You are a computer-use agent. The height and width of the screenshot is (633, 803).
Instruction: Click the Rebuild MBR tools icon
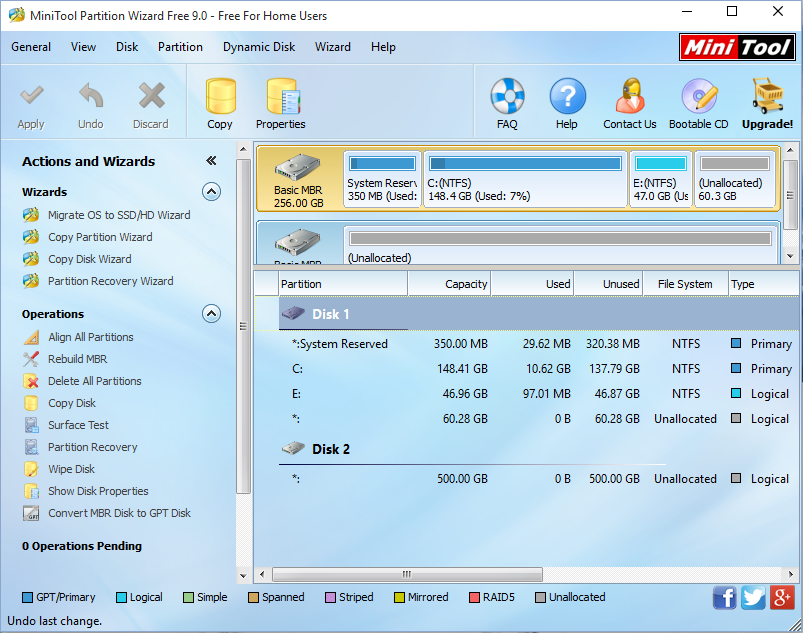[x=31, y=360]
